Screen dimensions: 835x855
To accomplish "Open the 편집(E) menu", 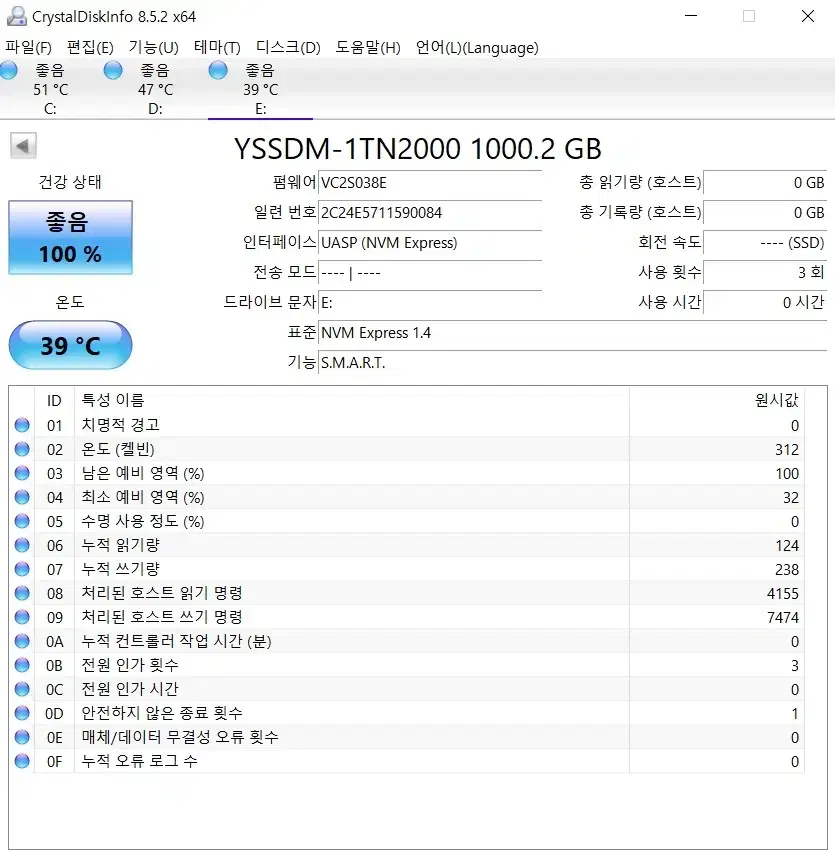I will (x=90, y=47).
